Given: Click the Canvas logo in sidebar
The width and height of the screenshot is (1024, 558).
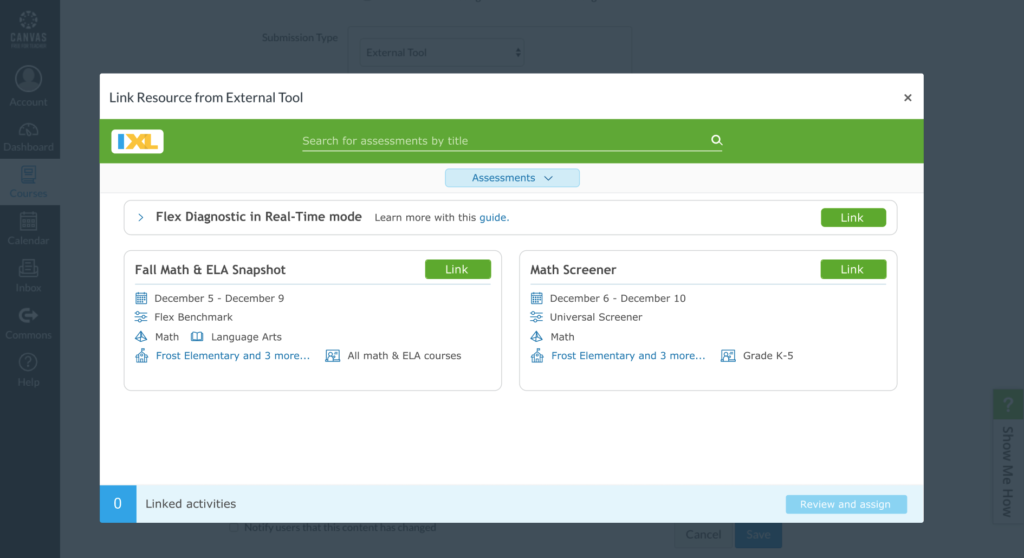Looking at the screenshot, I should (28, 29).
